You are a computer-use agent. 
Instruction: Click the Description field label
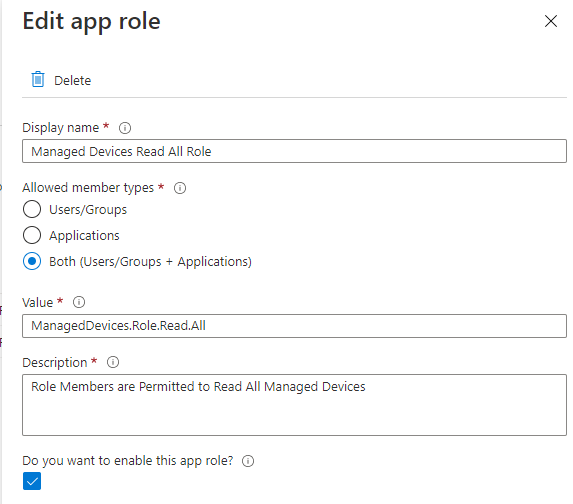click(x=55, y=363)
